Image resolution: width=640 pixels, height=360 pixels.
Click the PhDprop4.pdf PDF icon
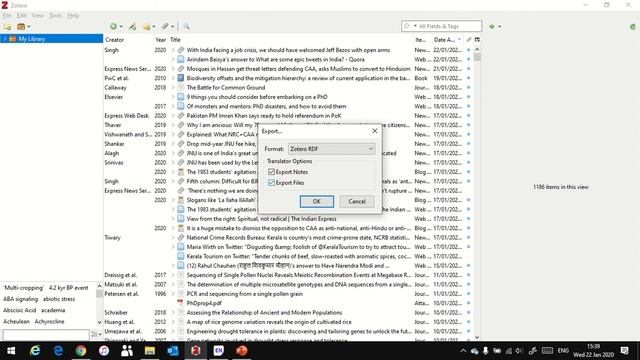point(180,303)
